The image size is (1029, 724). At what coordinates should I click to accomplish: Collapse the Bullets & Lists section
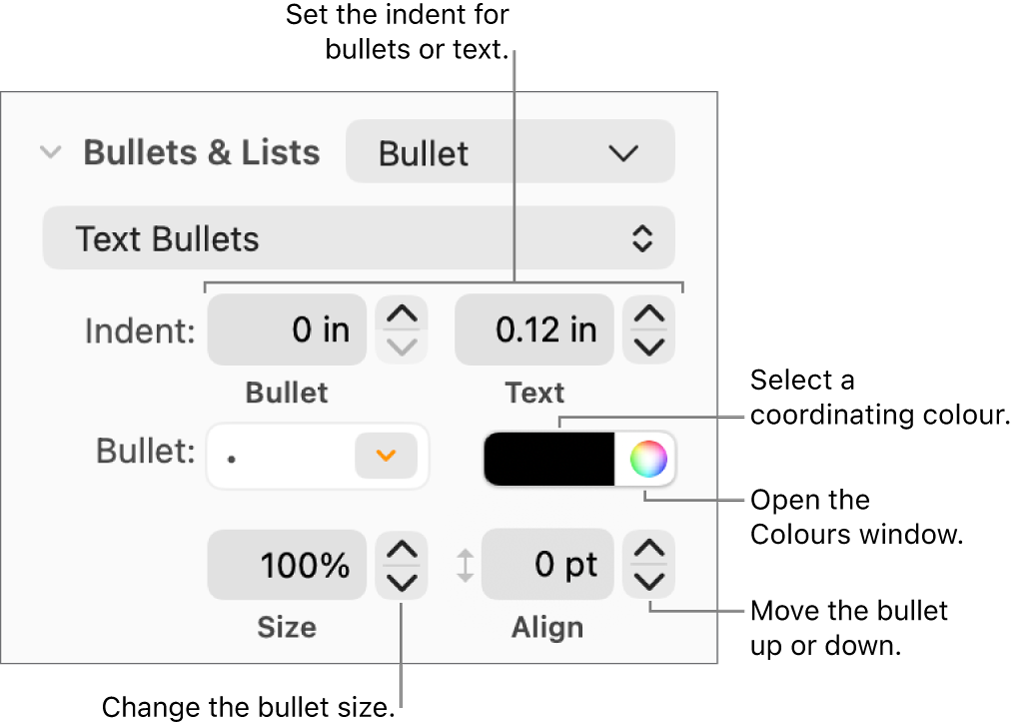(50, 152)
